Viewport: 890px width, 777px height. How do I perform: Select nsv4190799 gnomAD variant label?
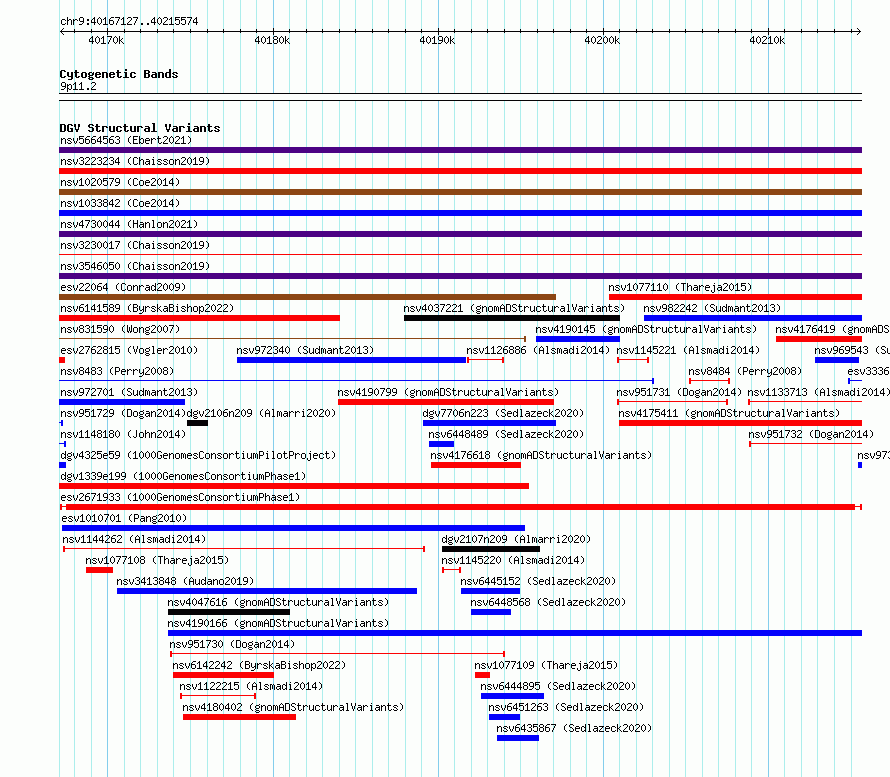pos(448,392)
